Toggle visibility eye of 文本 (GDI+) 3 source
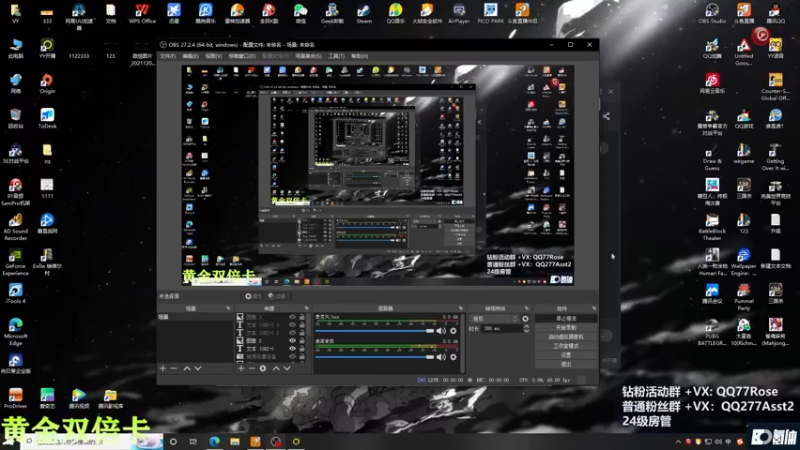 [292, 324]
